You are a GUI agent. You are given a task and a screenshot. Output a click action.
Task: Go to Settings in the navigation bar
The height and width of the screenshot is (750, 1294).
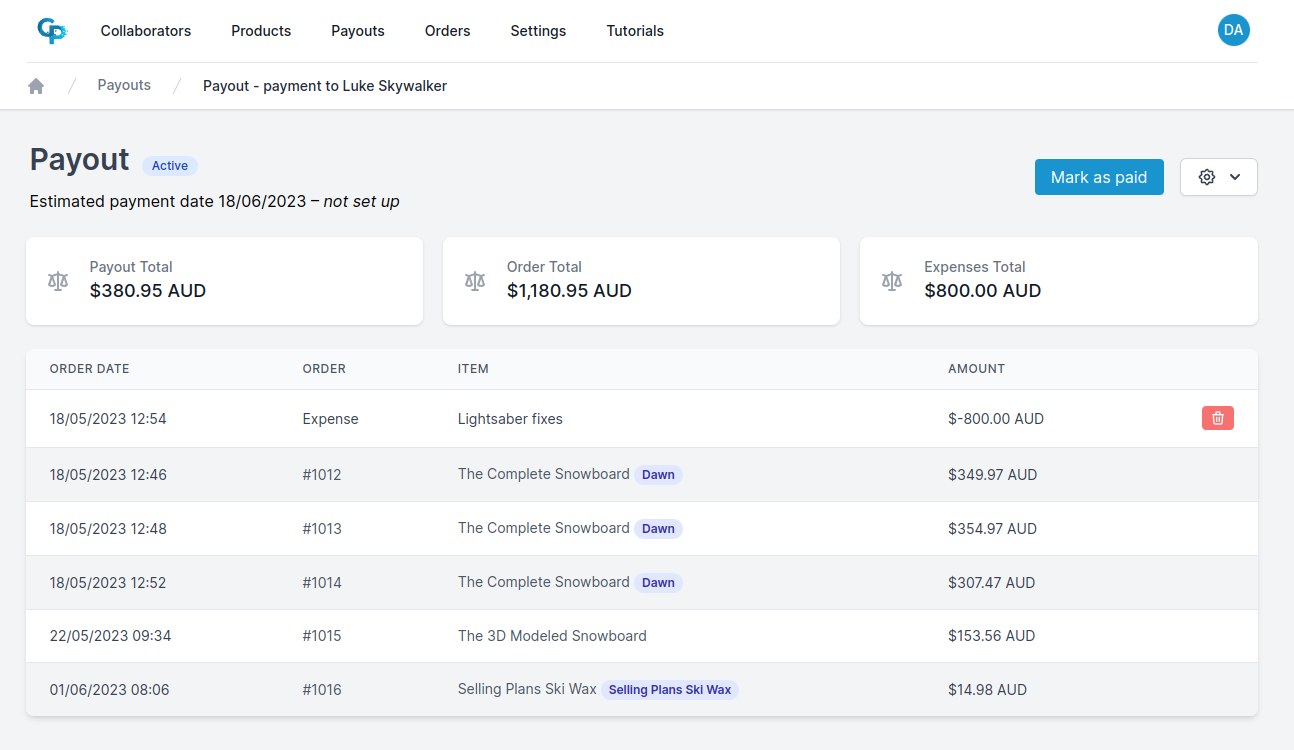click(x=538, y=31)
